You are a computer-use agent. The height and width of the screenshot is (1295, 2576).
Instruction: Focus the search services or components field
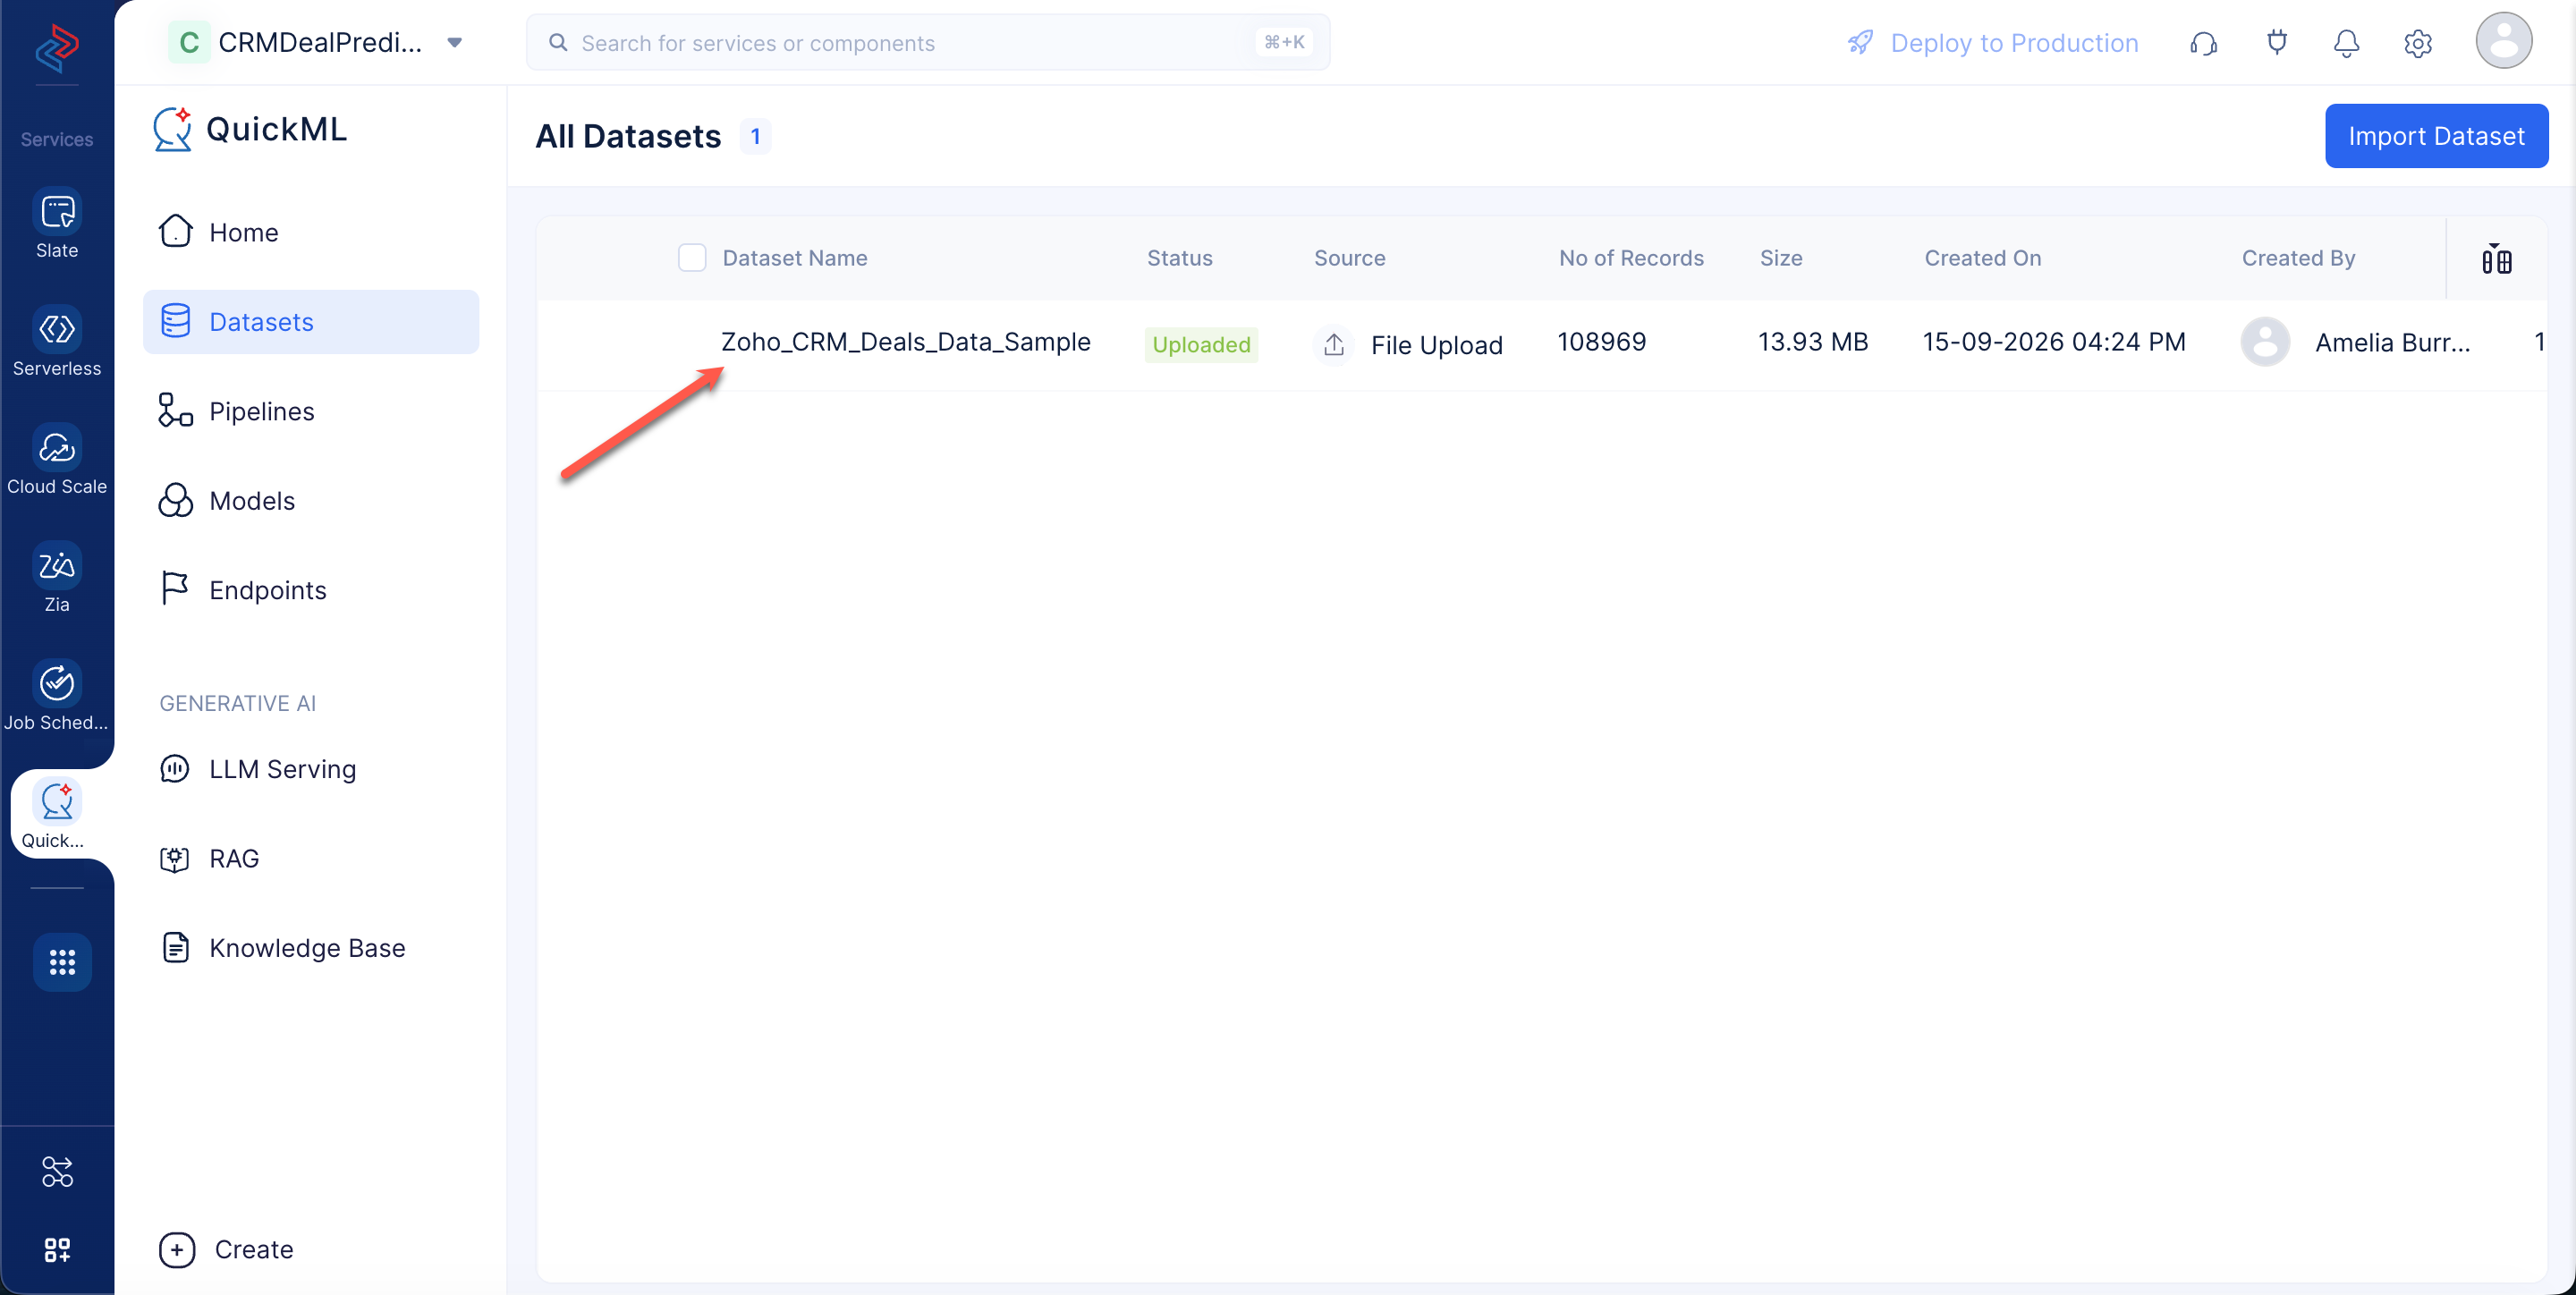point(928,43)
